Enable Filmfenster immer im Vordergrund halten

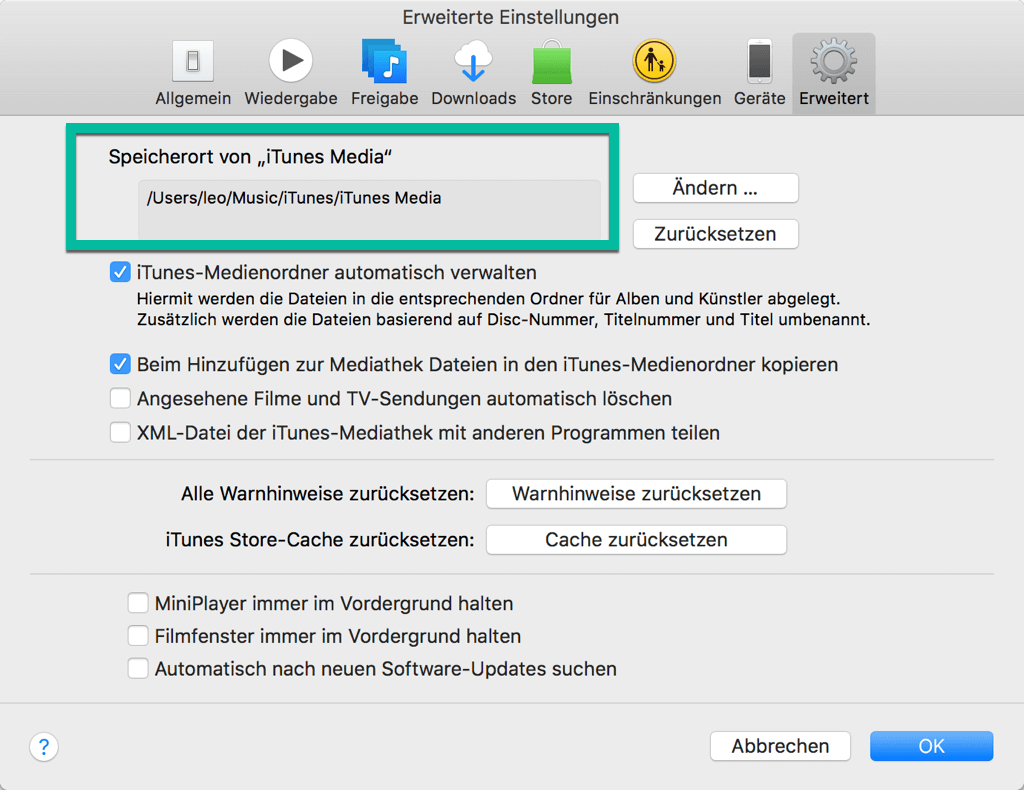coord(138,635)
